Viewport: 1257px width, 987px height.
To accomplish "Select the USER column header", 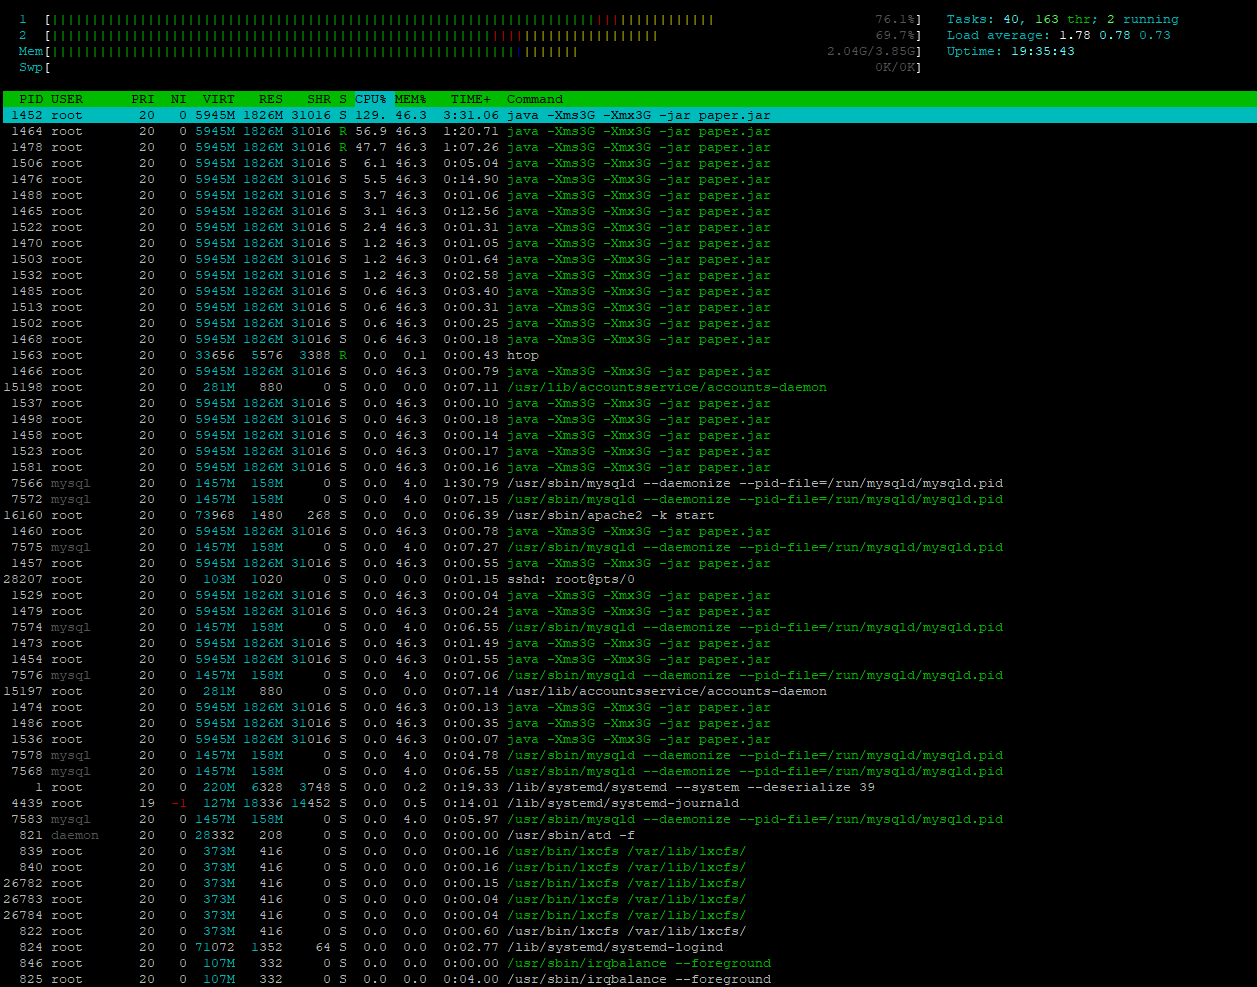I will pos(67,99).
